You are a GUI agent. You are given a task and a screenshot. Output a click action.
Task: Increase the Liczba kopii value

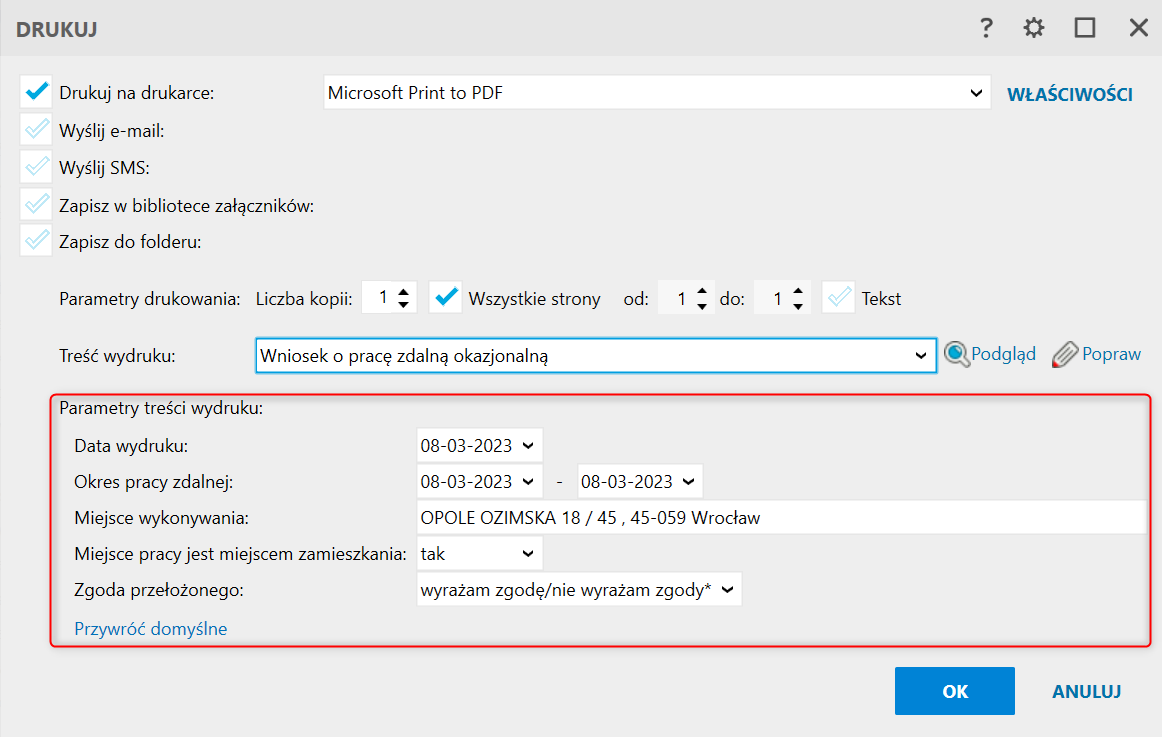(x=404, y=291)
